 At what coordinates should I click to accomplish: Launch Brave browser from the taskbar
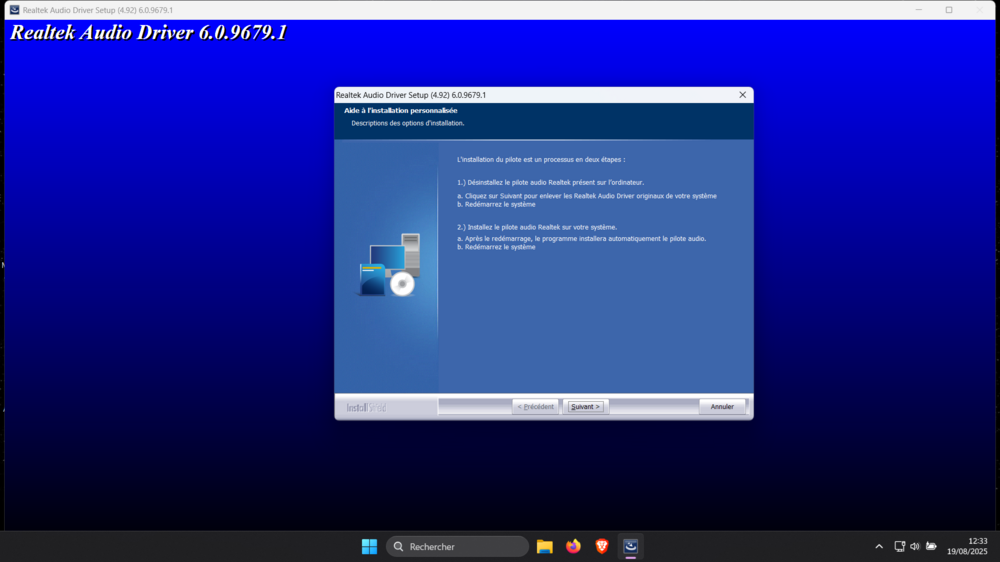tap(602, 546)
